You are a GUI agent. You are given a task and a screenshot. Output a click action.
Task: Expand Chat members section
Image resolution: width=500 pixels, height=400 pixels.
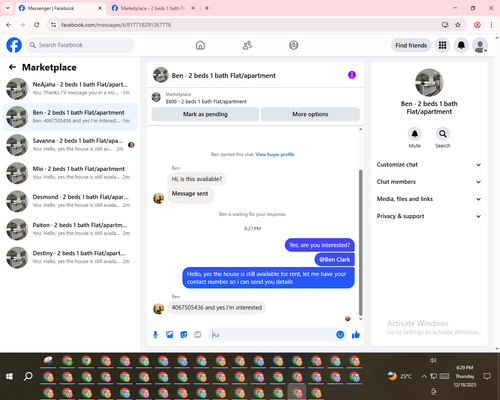[429, 182]
